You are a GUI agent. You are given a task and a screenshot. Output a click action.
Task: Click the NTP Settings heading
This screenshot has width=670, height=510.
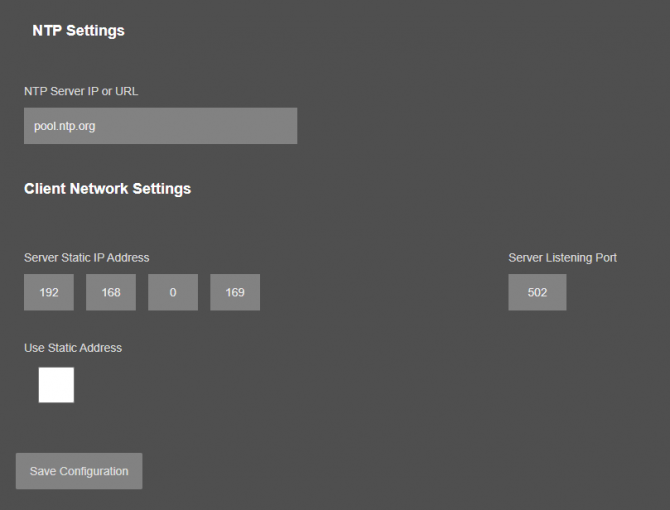pyautogui.click(x=79, y=30)
